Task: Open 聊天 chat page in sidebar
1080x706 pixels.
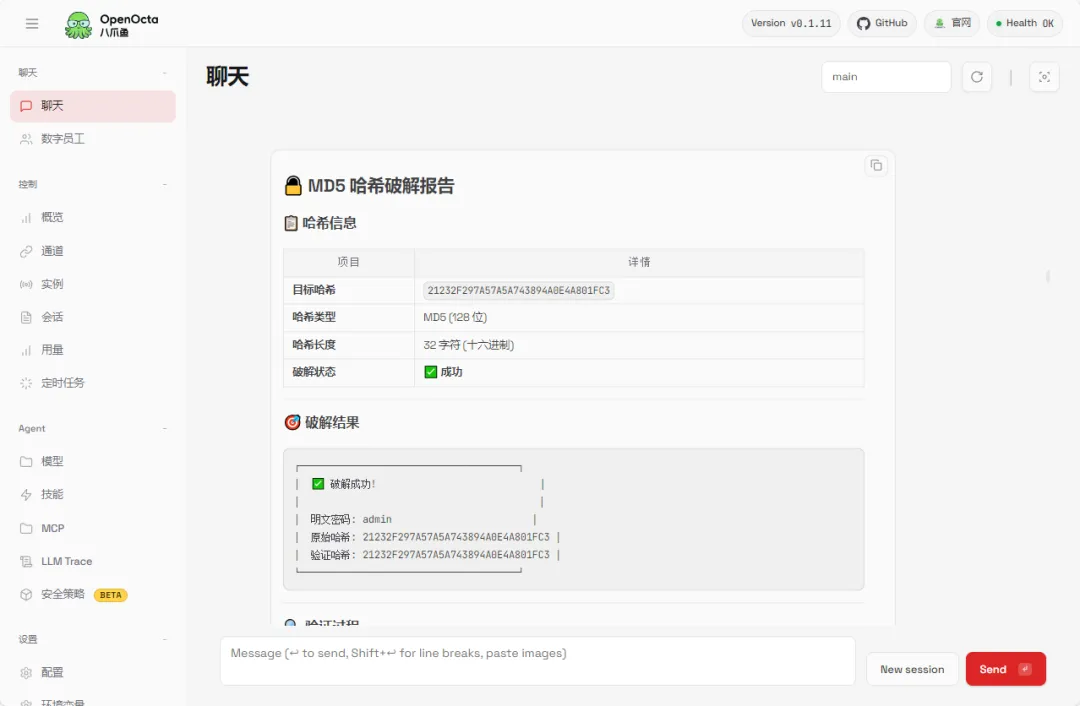Action: point(93,106)
